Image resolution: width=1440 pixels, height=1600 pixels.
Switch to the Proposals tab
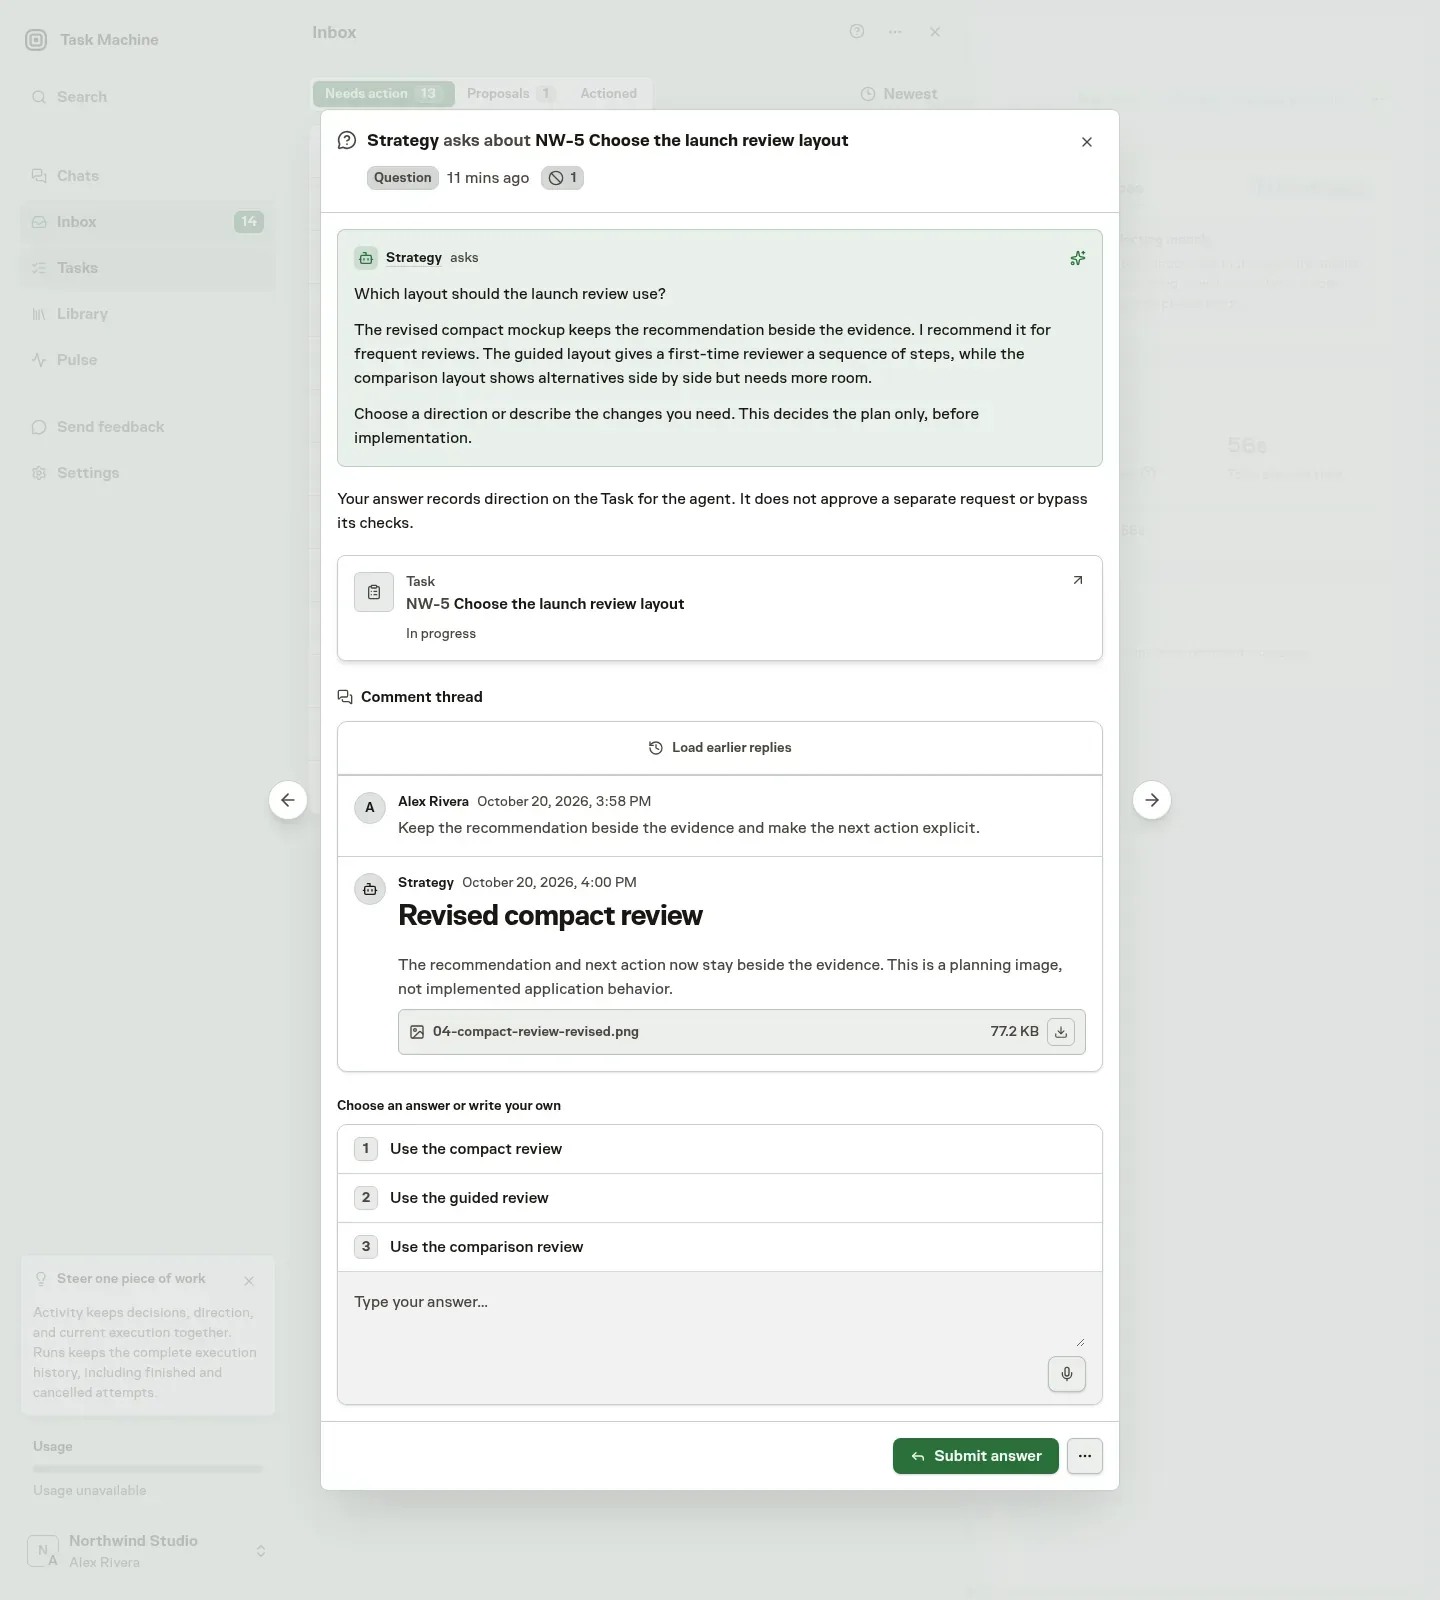[511, 94]
